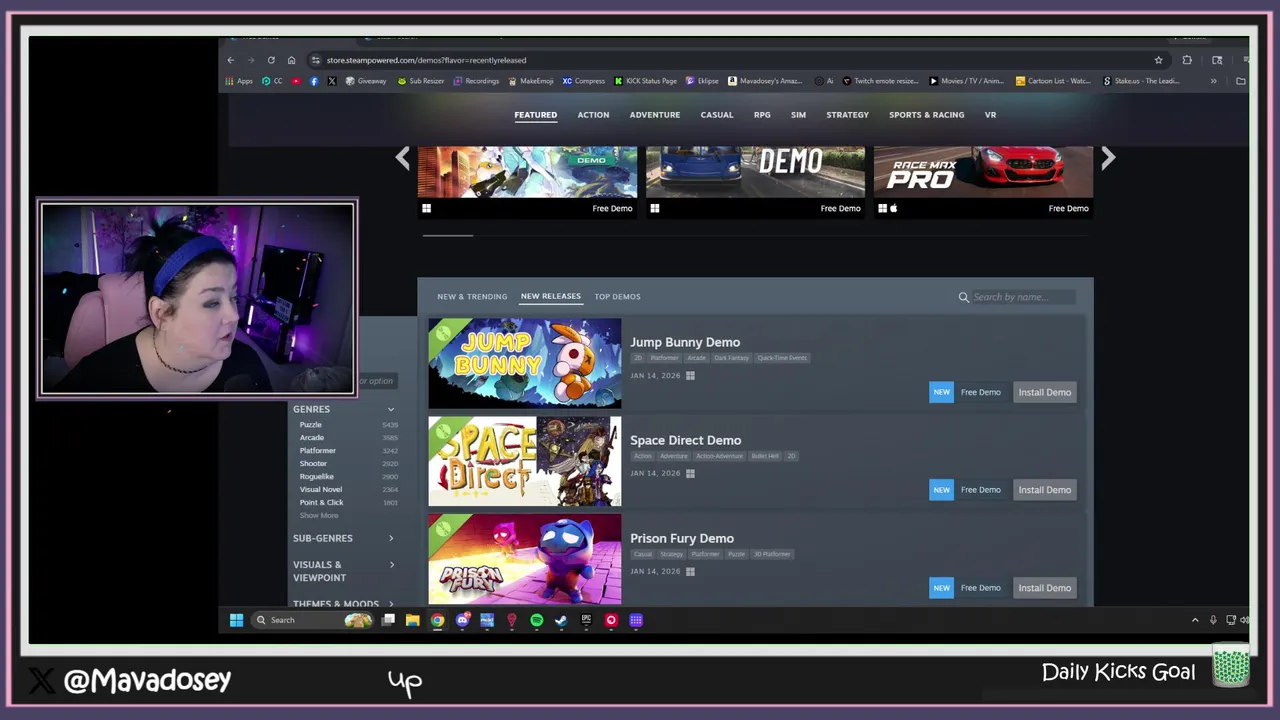
Task: Open File Explorer from the taskbar
Action: coord(412,620)
